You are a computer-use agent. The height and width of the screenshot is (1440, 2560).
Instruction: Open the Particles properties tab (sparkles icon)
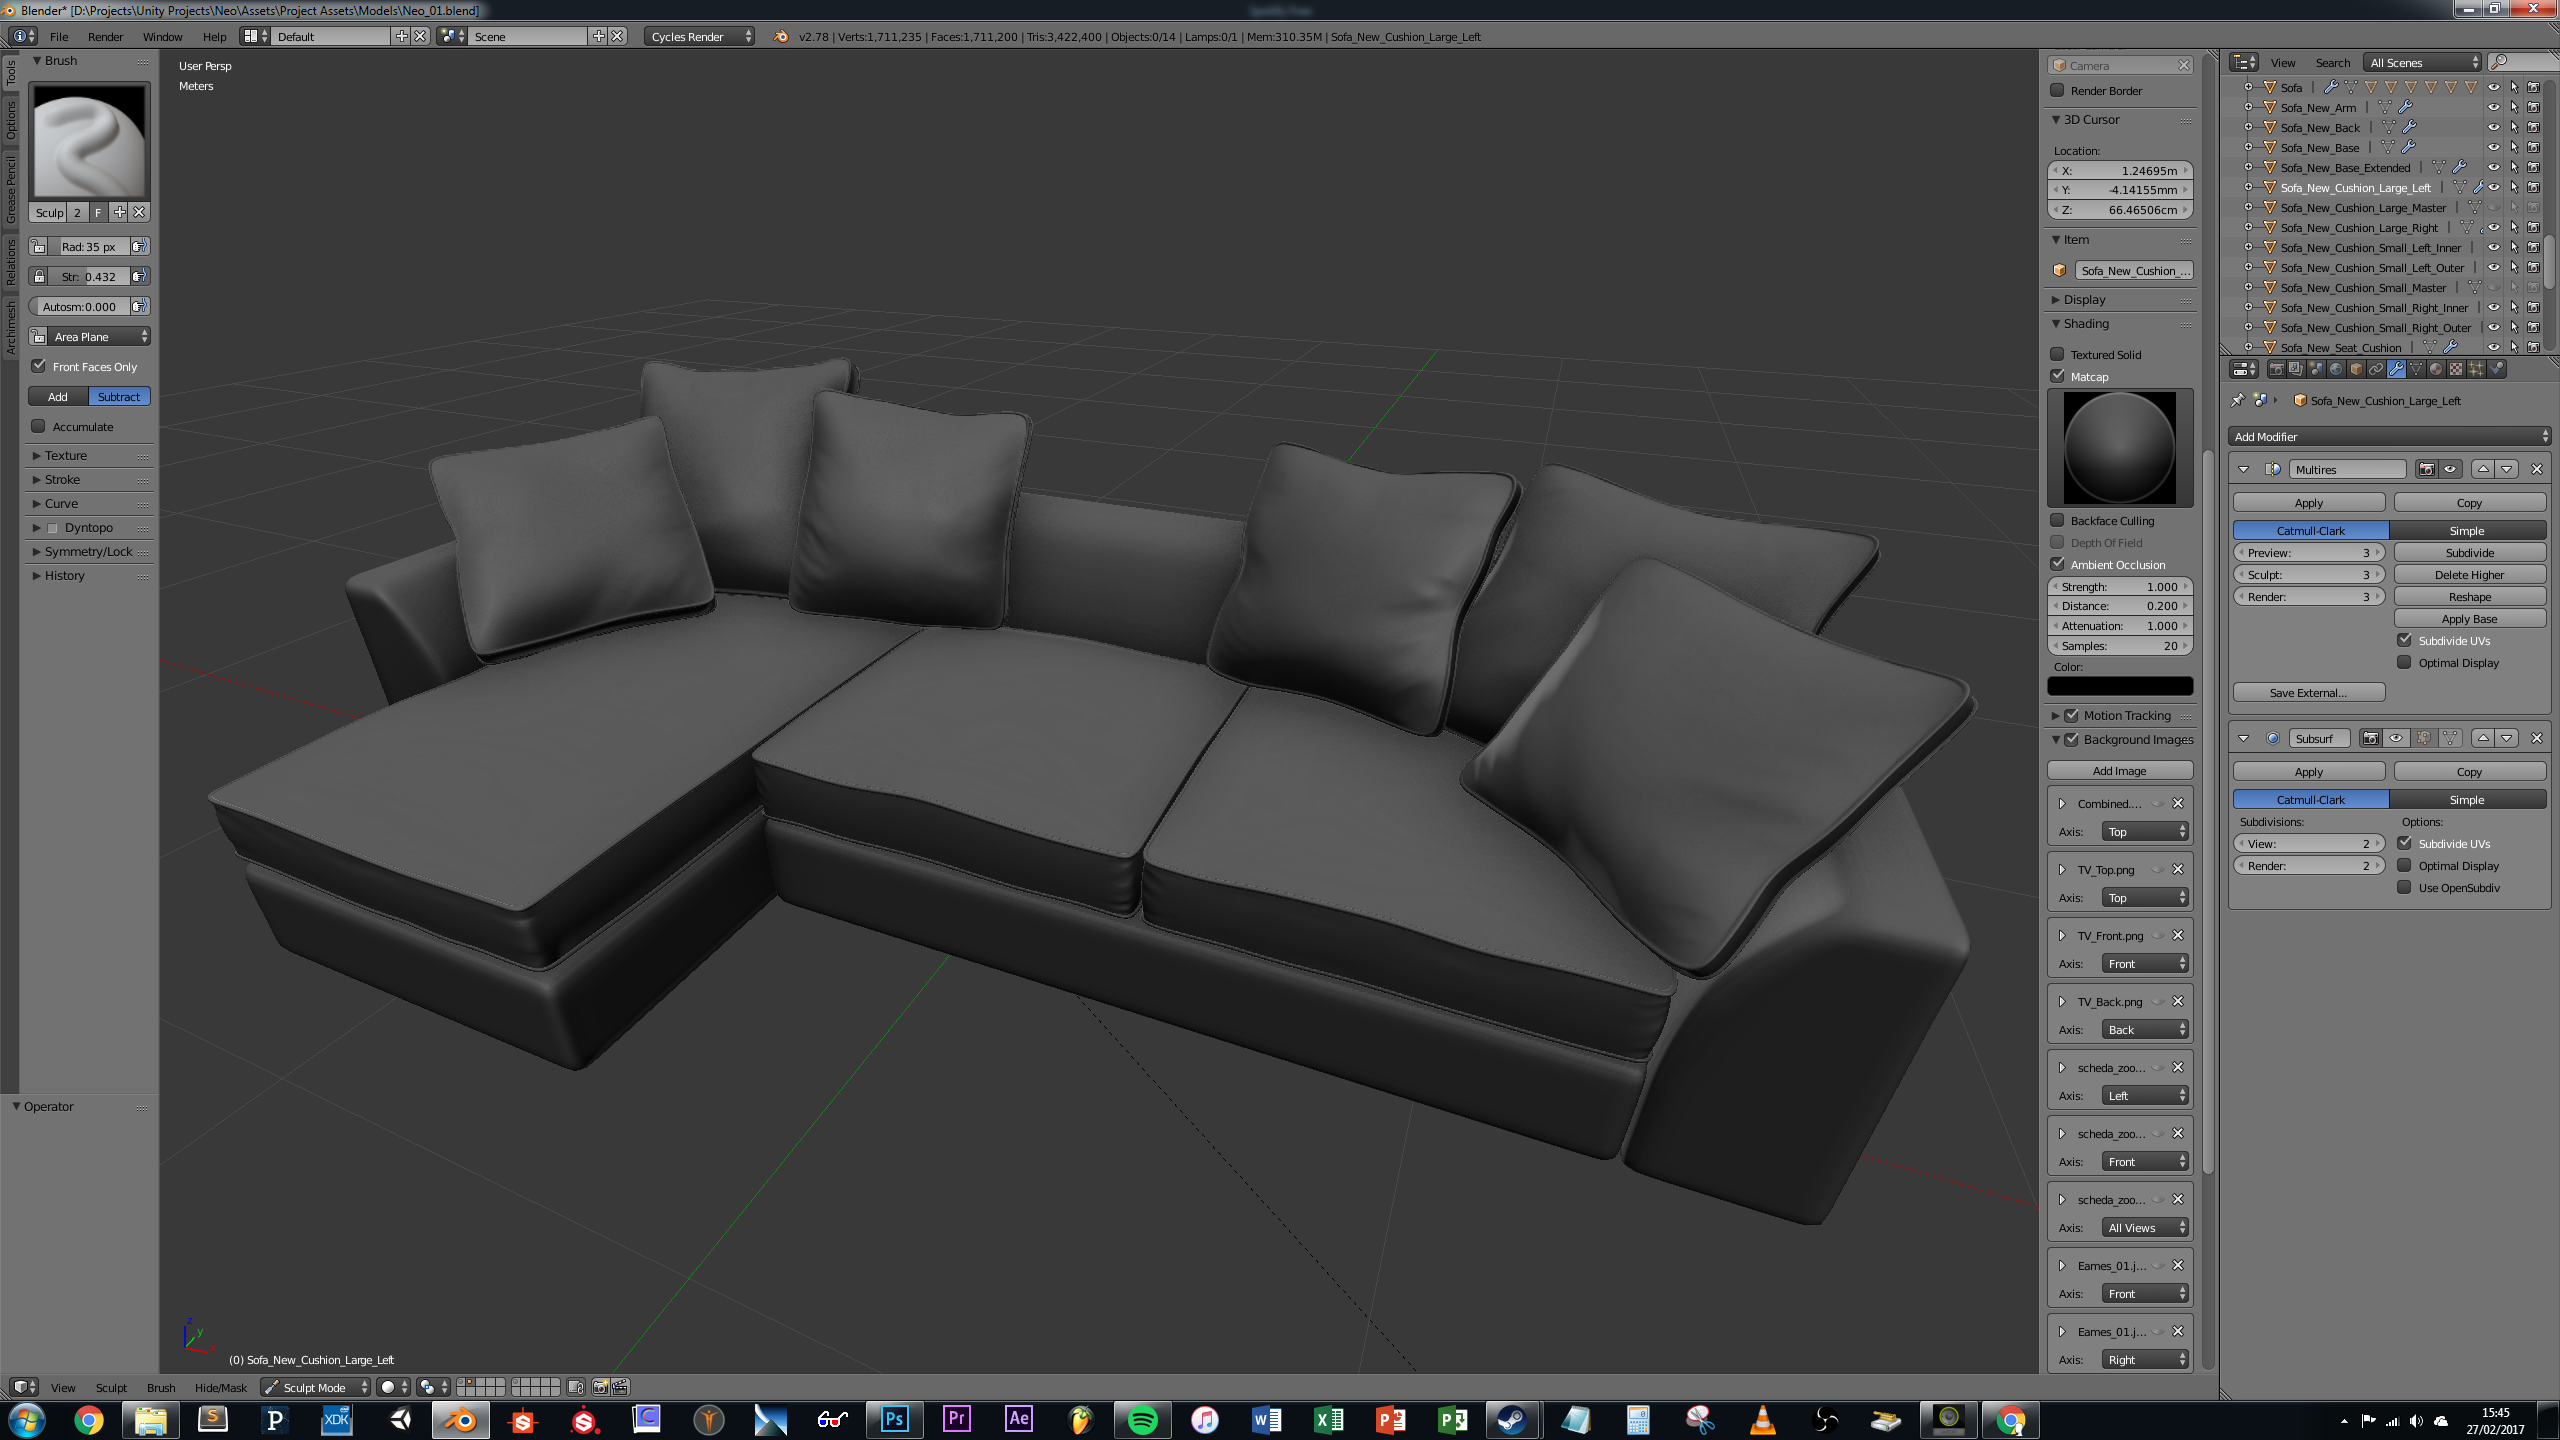click(2477, 369)
